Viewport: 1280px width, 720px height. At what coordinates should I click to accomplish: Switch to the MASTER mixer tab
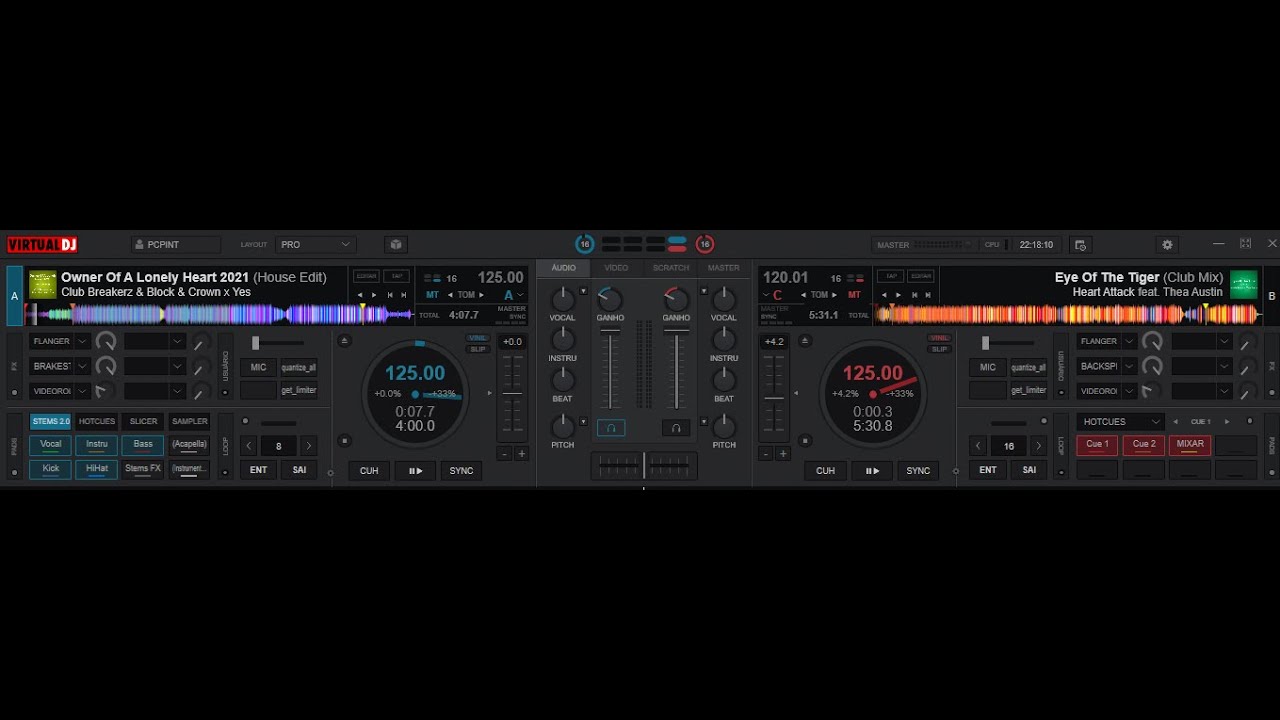point(723,268)
